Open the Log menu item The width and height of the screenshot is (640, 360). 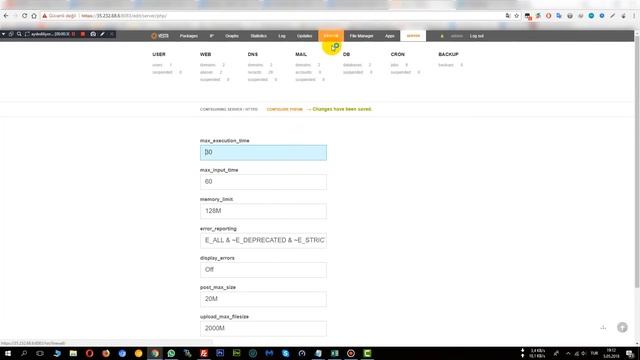click(x=282, y=36)
